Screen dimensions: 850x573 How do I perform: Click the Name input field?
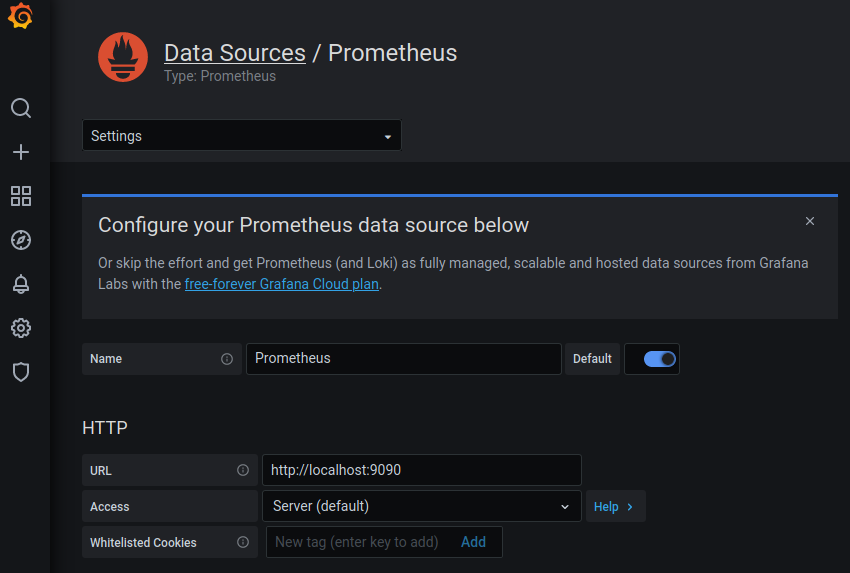click(404, 359)
